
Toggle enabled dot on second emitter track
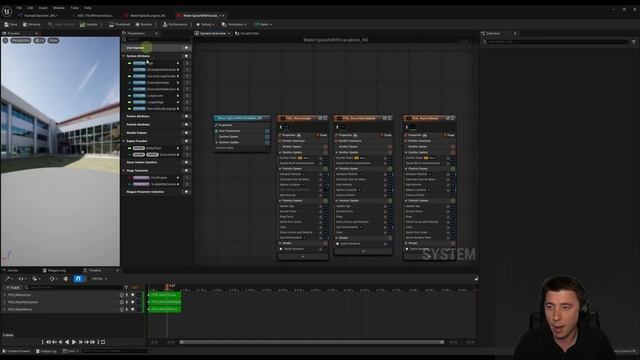coord(132,302)
